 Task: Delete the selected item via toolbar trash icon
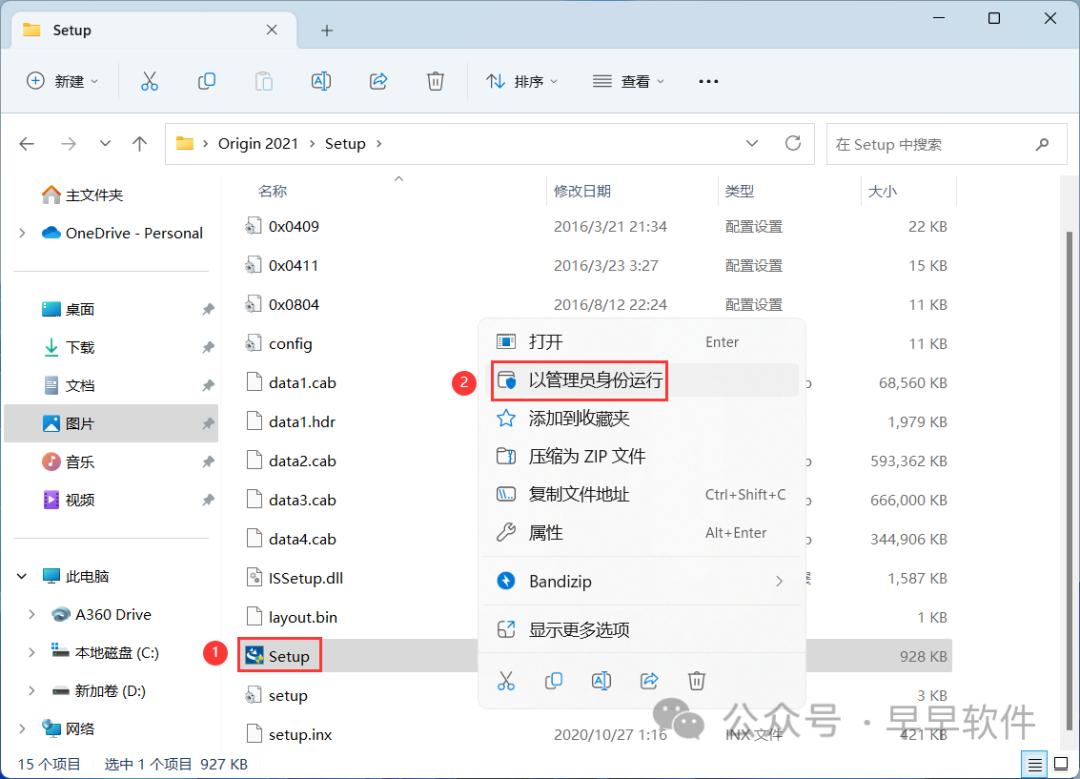pos(435,81)
